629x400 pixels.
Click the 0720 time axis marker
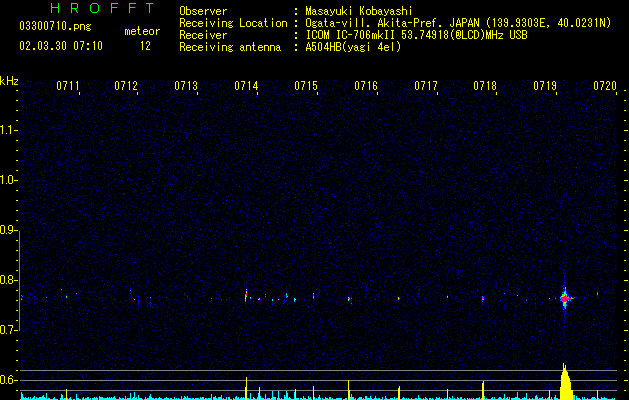click(x=605, y=86)
